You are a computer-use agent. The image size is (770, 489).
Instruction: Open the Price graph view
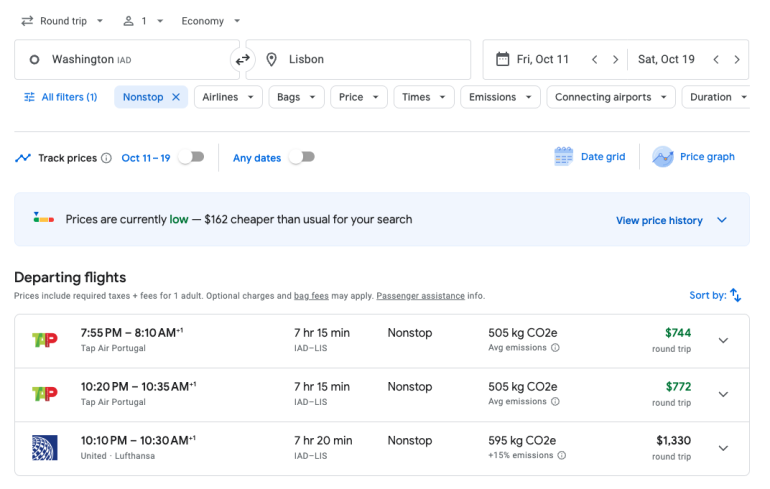(x=694, y=157)
